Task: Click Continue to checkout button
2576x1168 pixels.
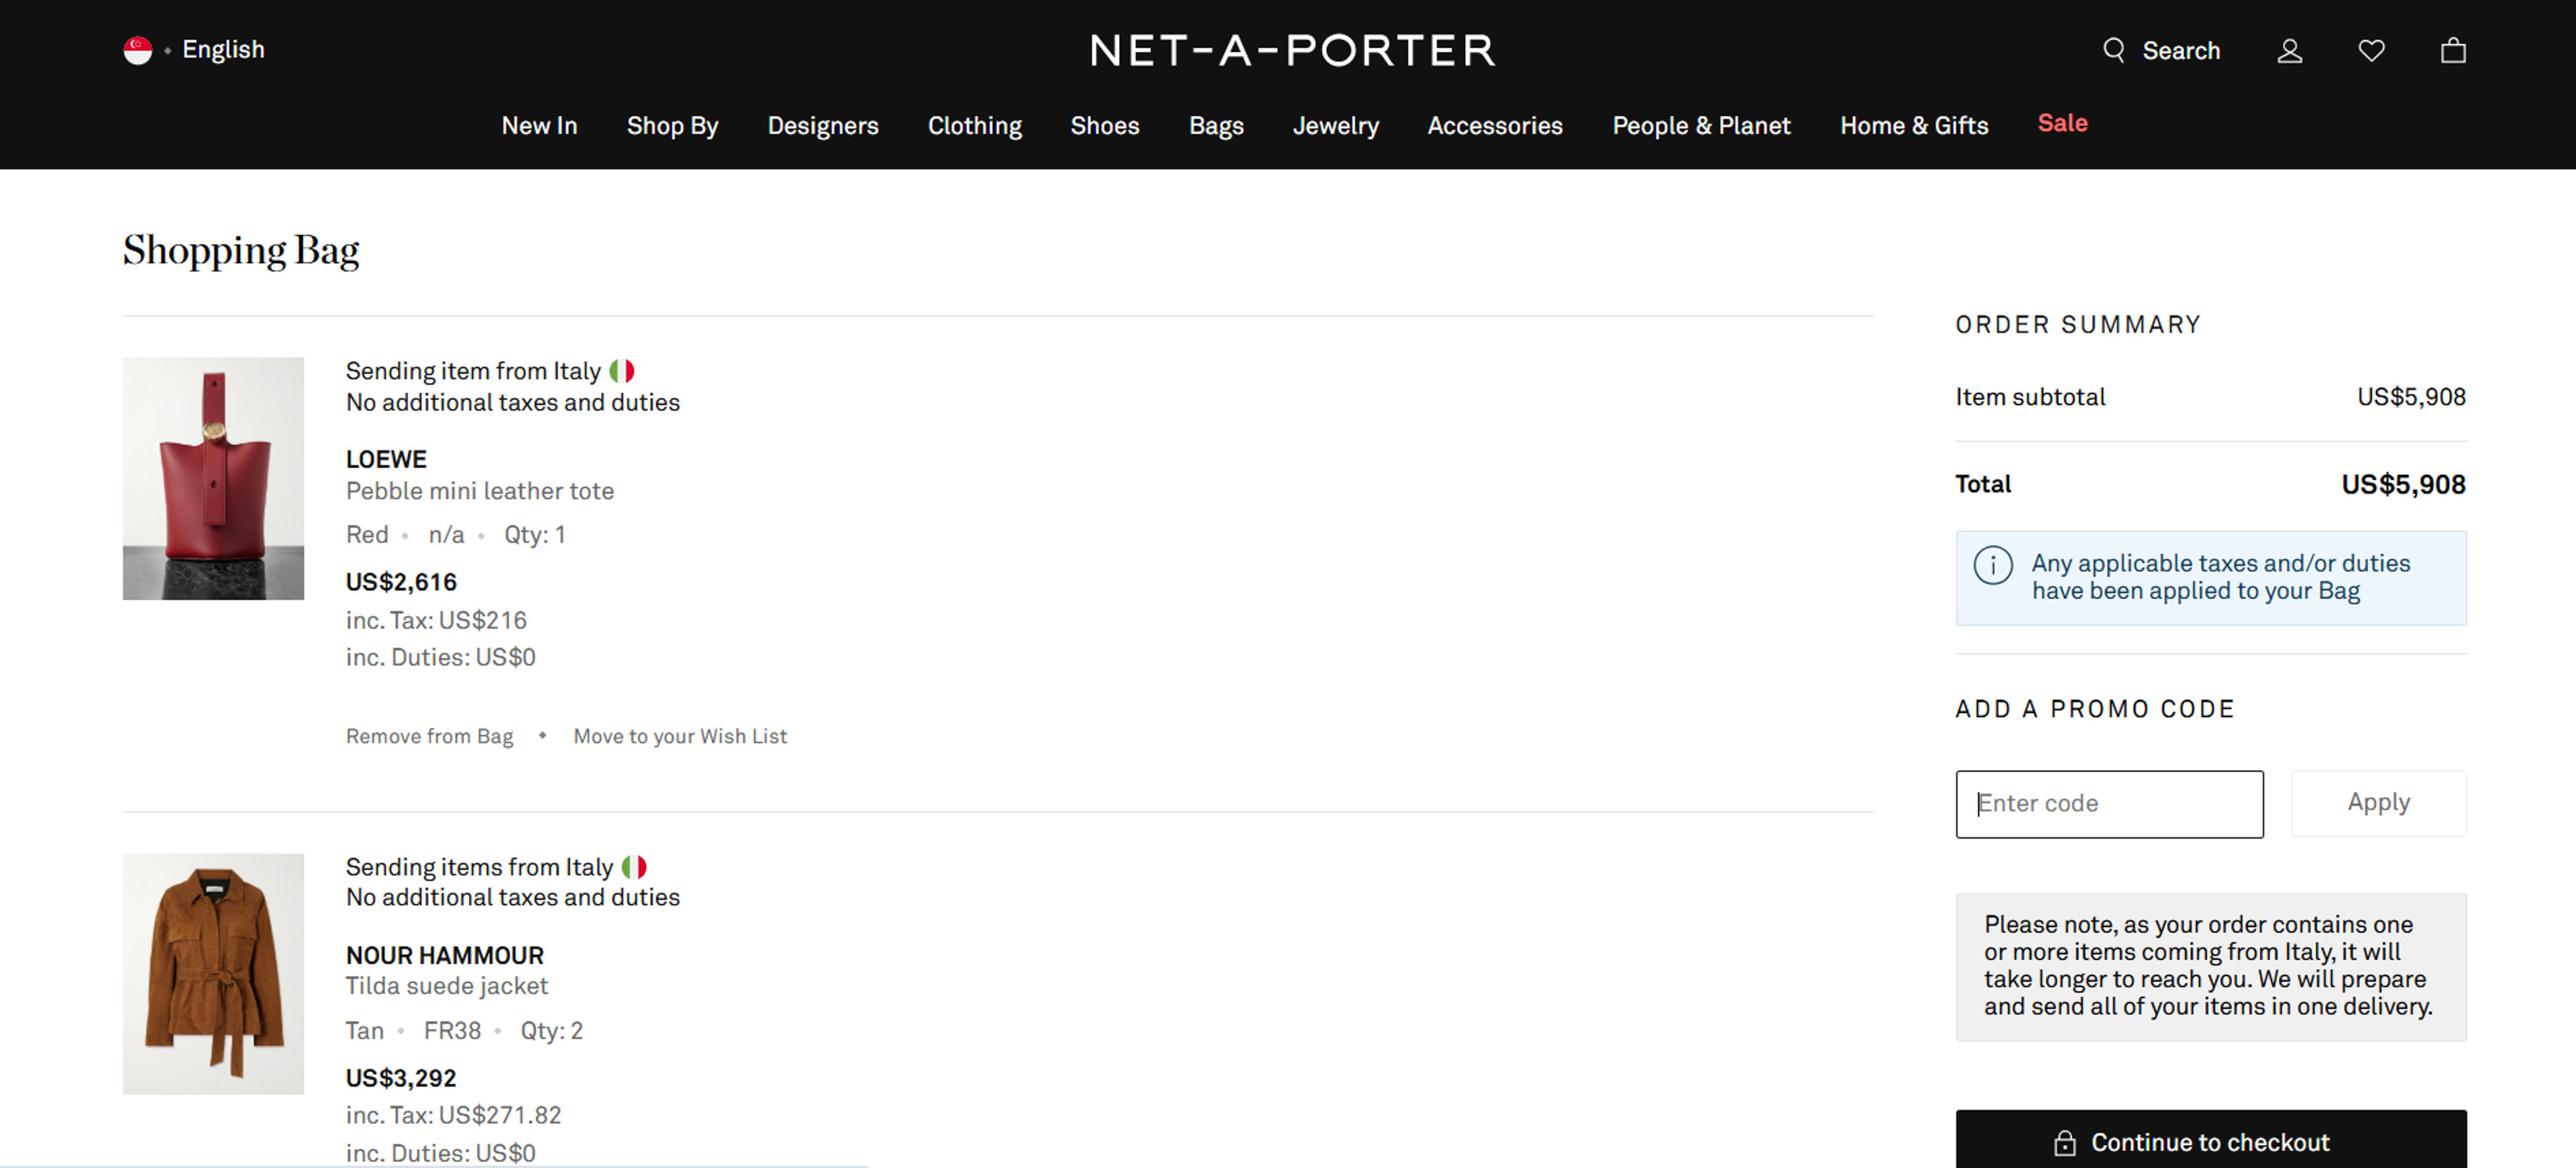Action: [2211, 1139]
